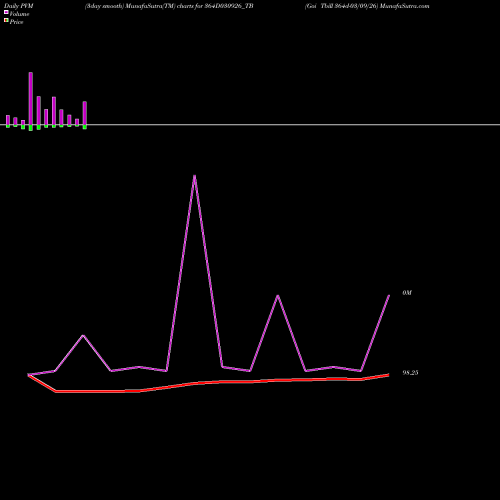Viewport: 500px width, 500px height.
Task: Click the tallest magenta volume bar
Action: pyautogui.click(x=31, y=99)
